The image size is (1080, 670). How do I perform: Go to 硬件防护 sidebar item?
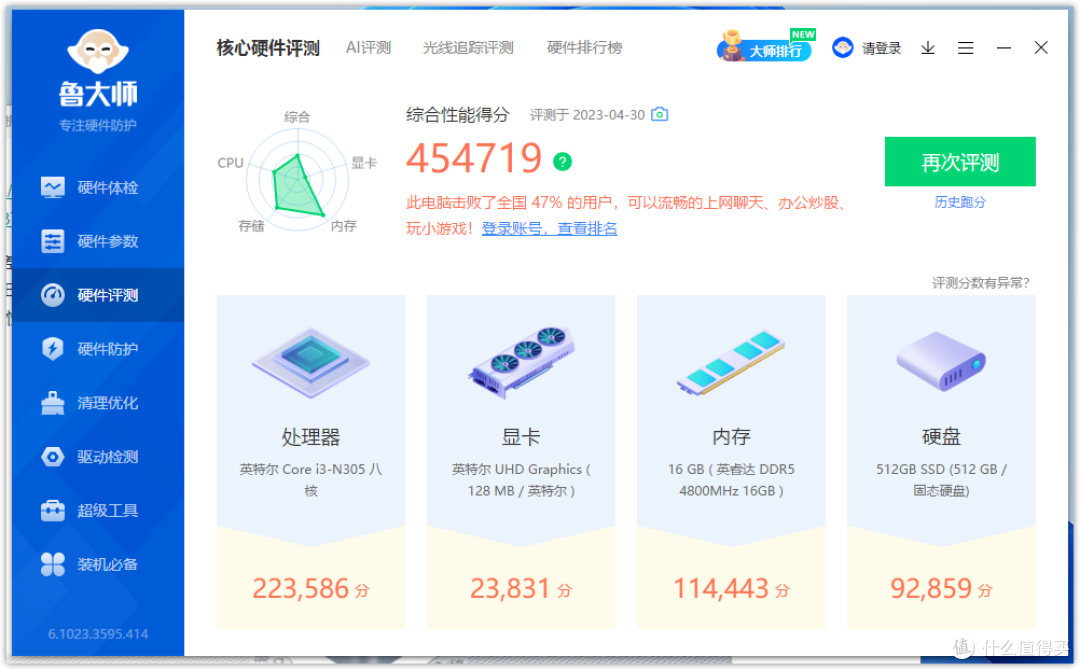98,348
